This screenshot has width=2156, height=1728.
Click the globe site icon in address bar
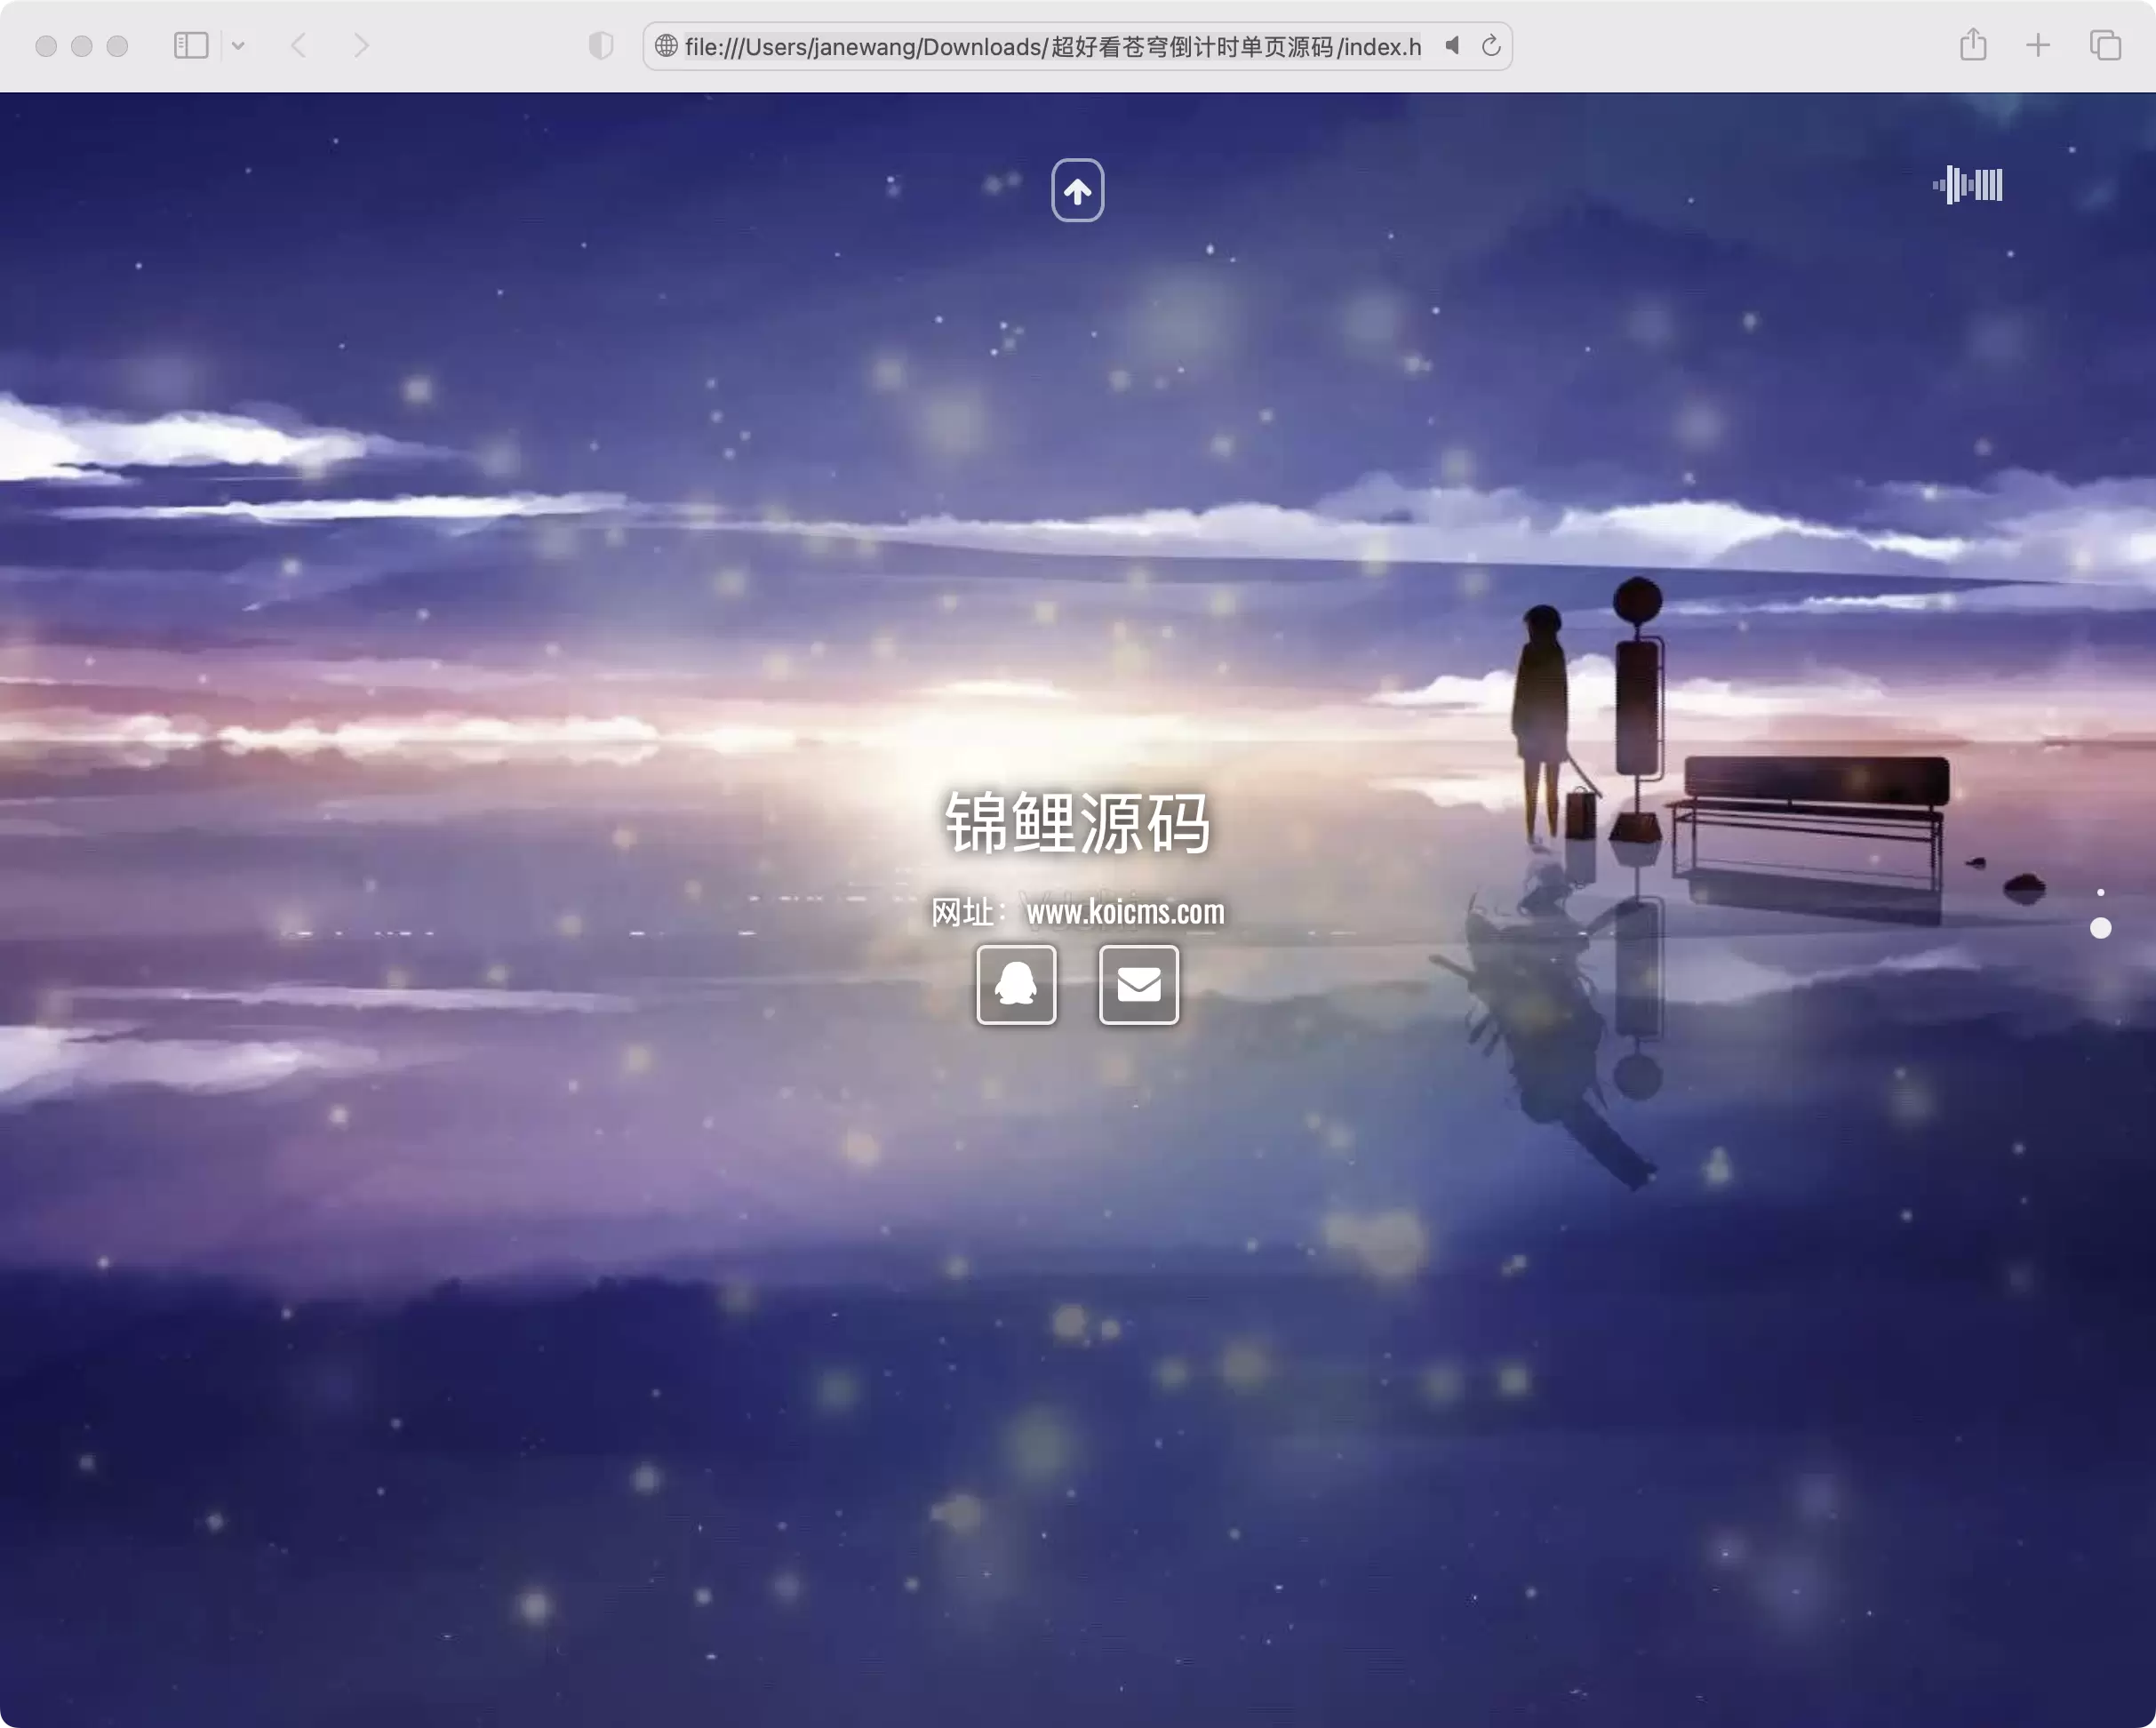point(666,46)
